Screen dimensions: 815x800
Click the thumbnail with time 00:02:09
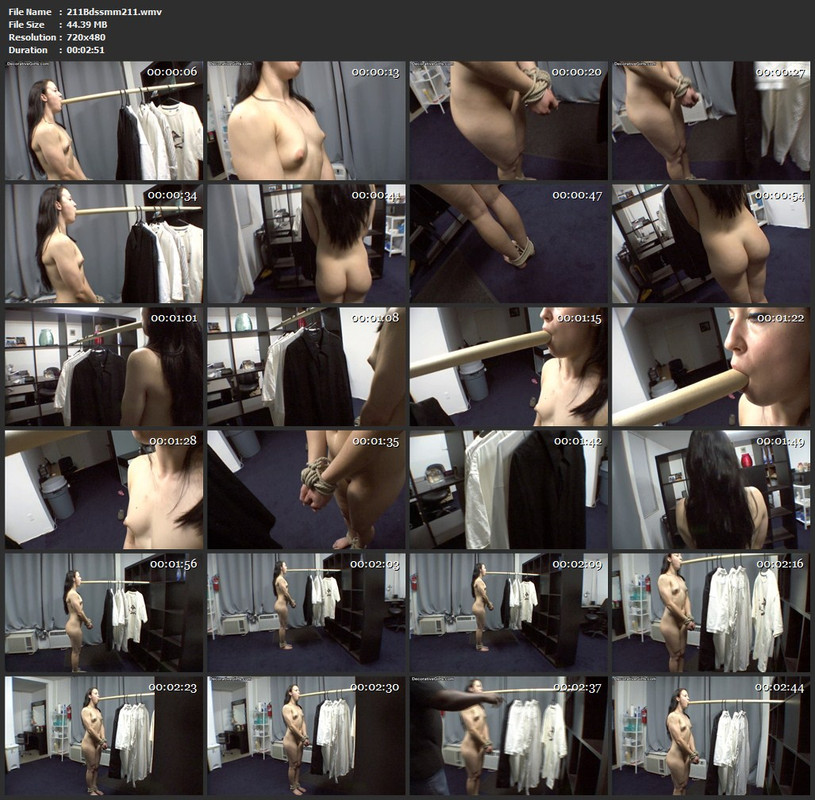coord(508,613)
